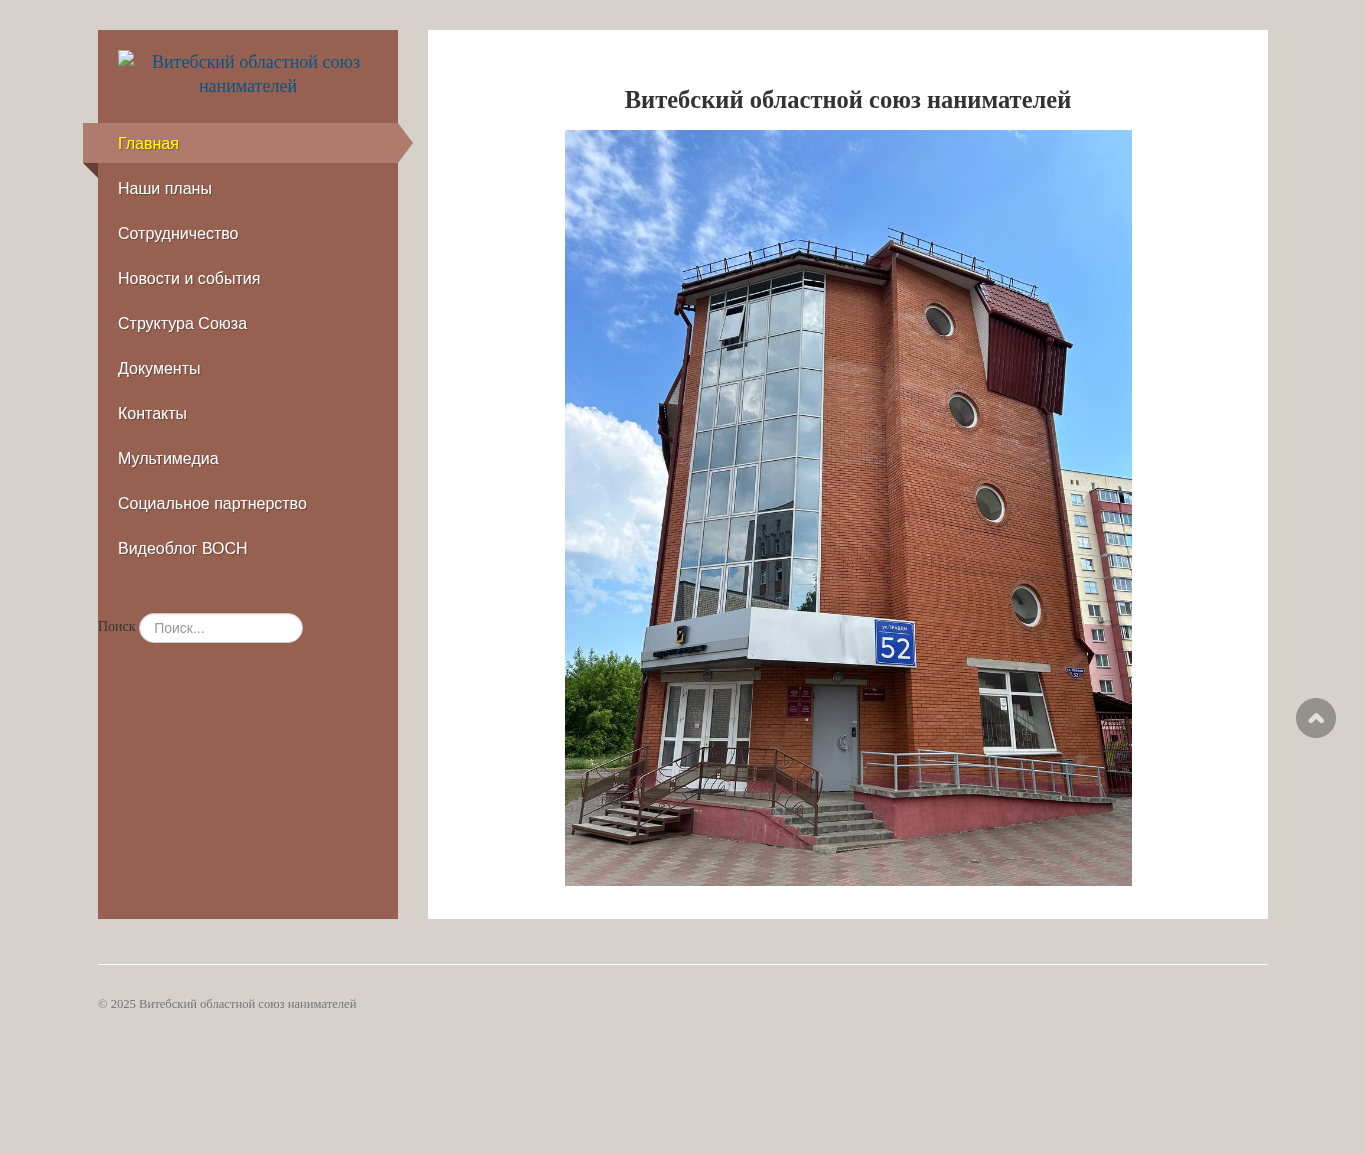Open the Главная menu item
This screenshot has height=1154, width=1366.
click(248, 143)
